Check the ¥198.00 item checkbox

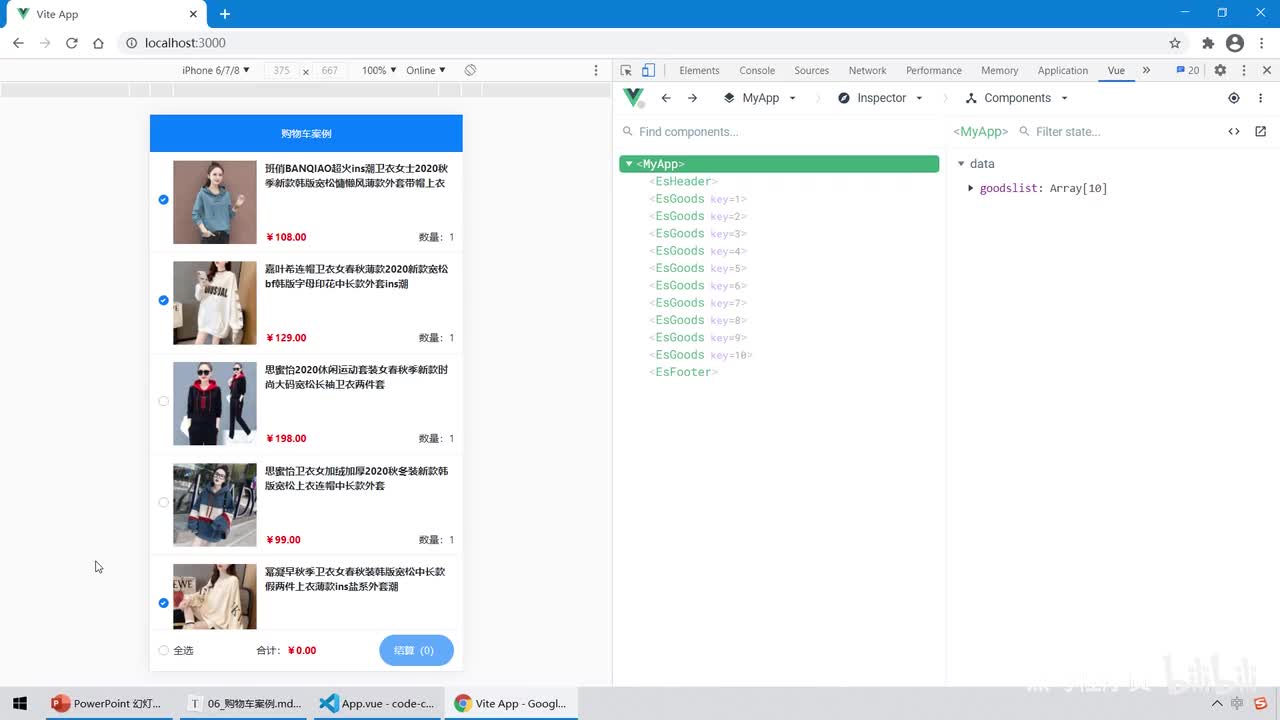(x=164, y=402)
